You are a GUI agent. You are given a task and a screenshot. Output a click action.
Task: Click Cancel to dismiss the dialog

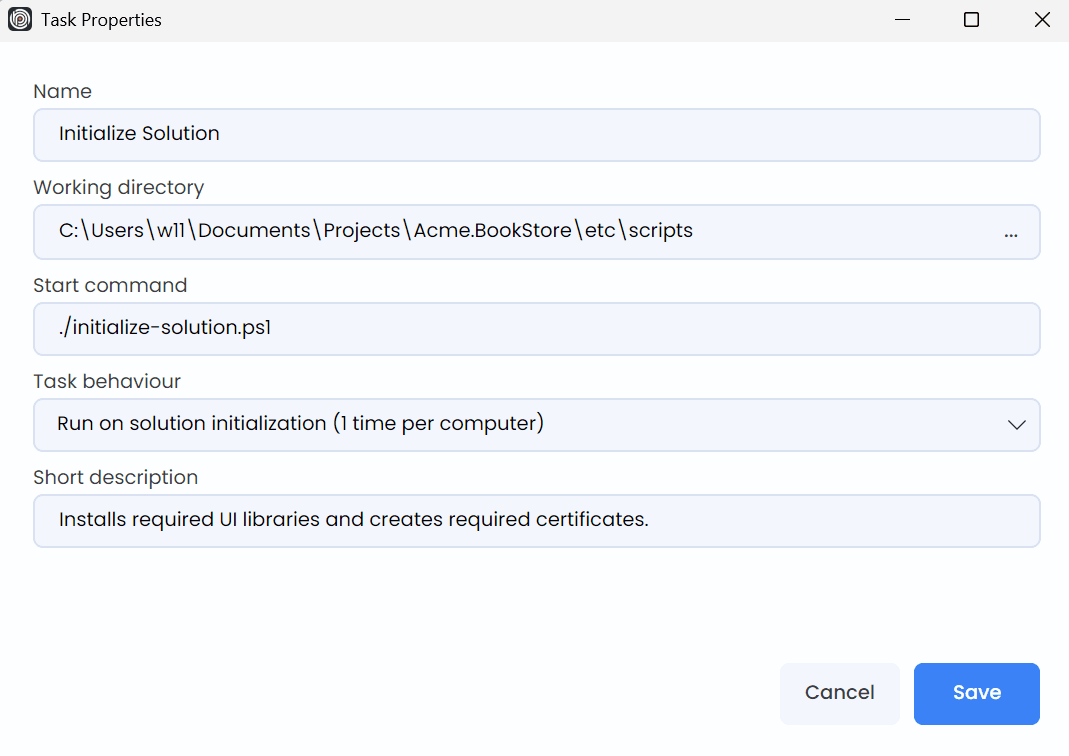[839, 693]
